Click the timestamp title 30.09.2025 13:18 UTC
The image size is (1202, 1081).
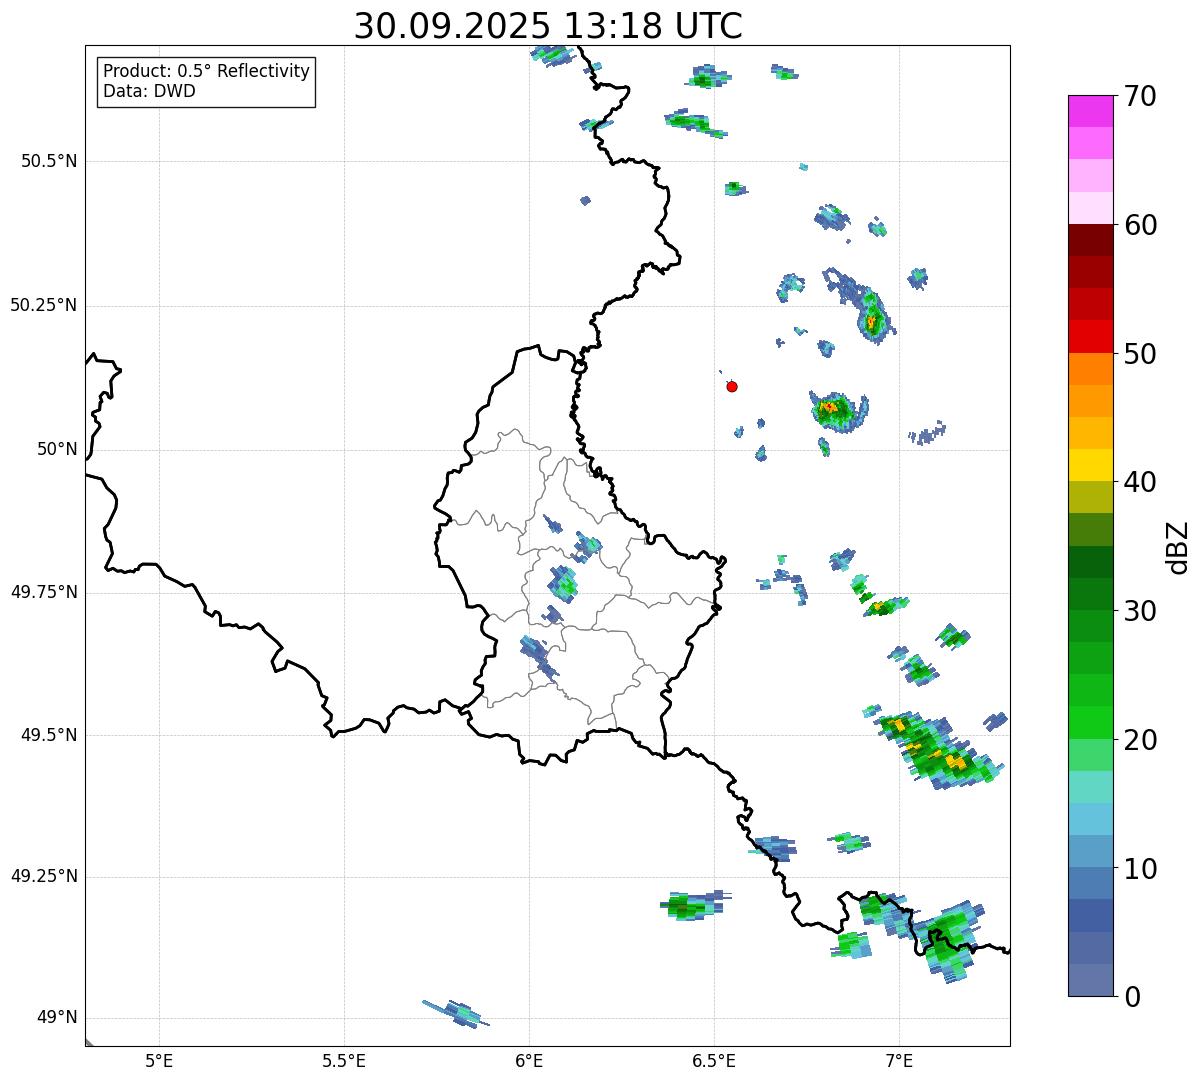548,26
